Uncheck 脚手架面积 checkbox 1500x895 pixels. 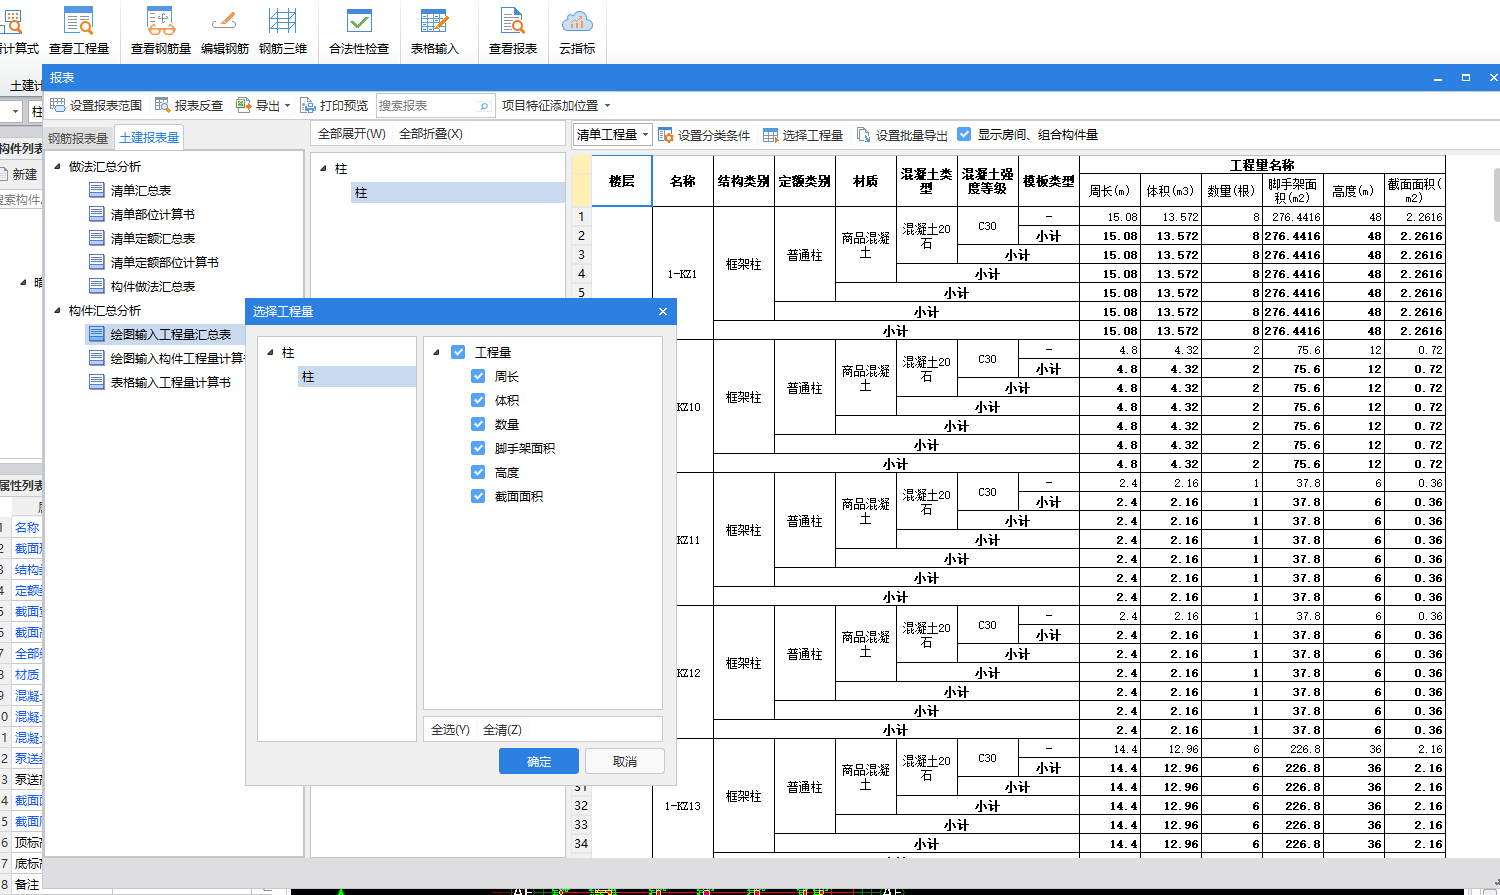(478, 448)
